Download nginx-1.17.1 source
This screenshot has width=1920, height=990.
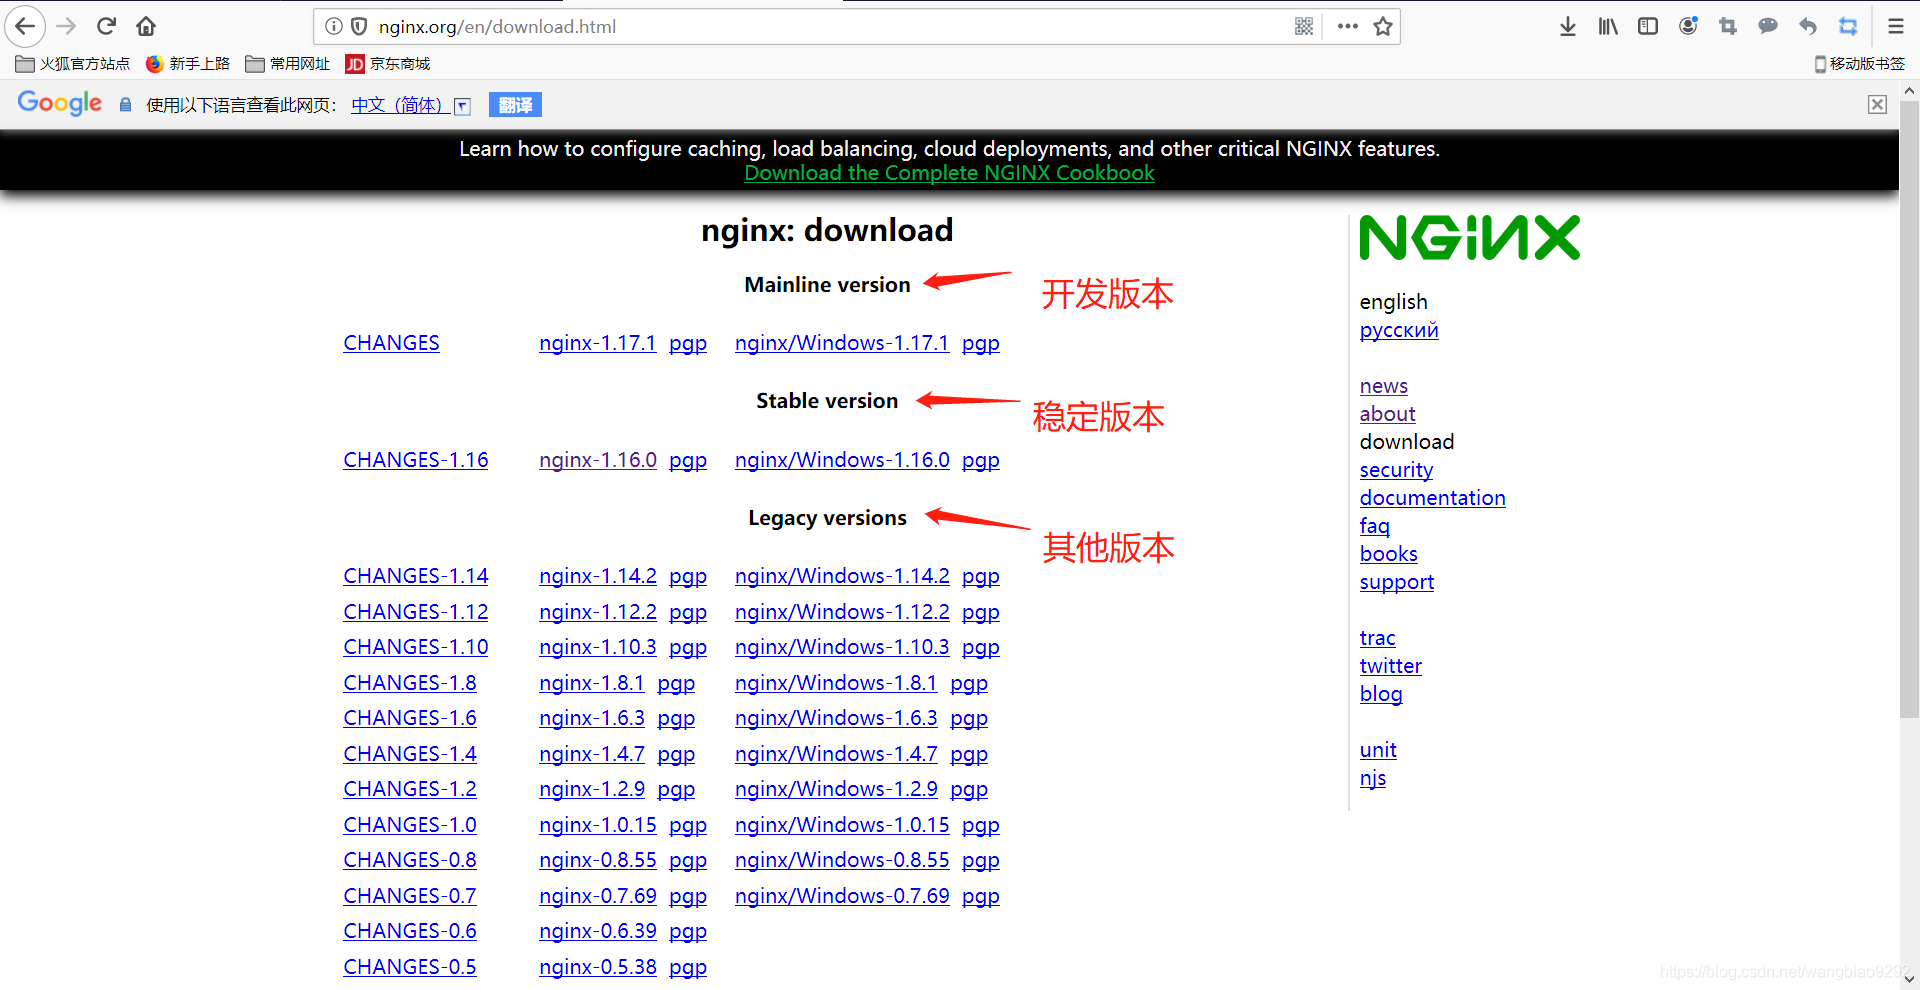point(597,343)
